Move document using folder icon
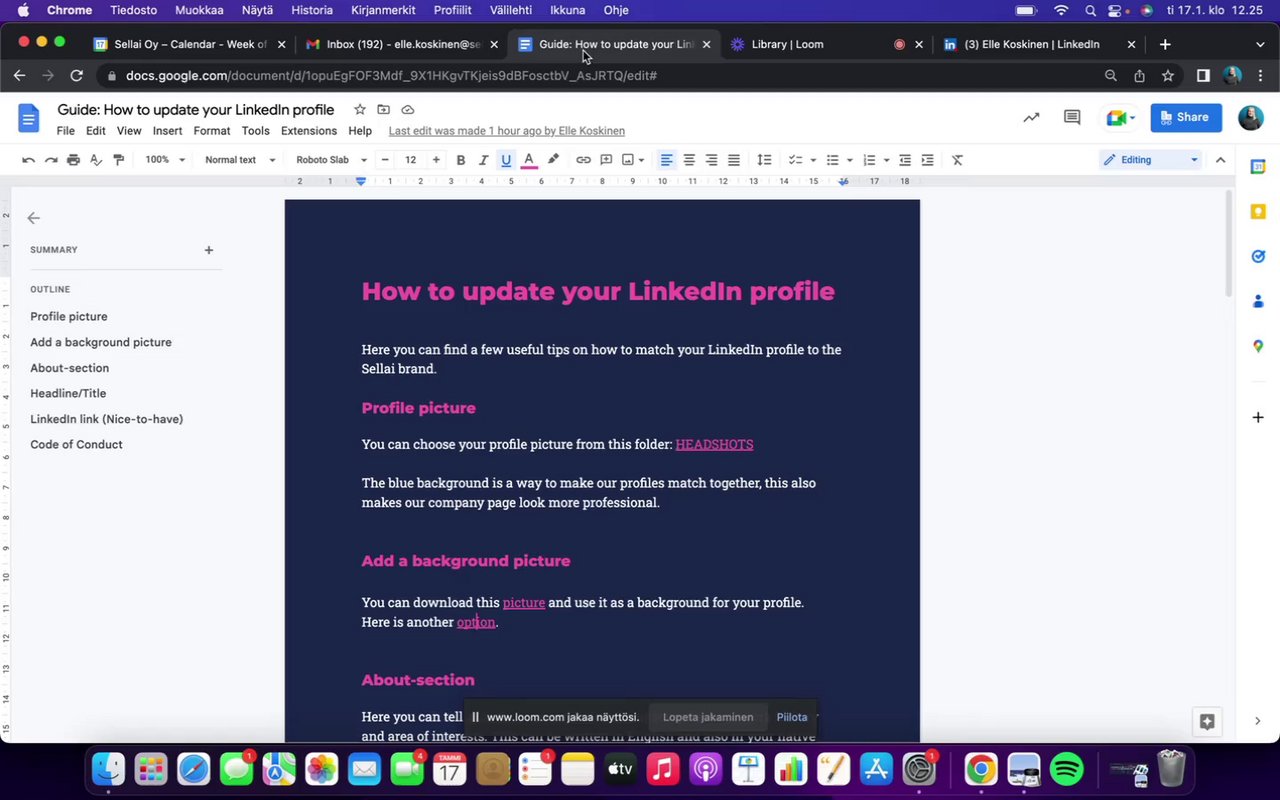1280x800 pixels. (x=384, y=110)
